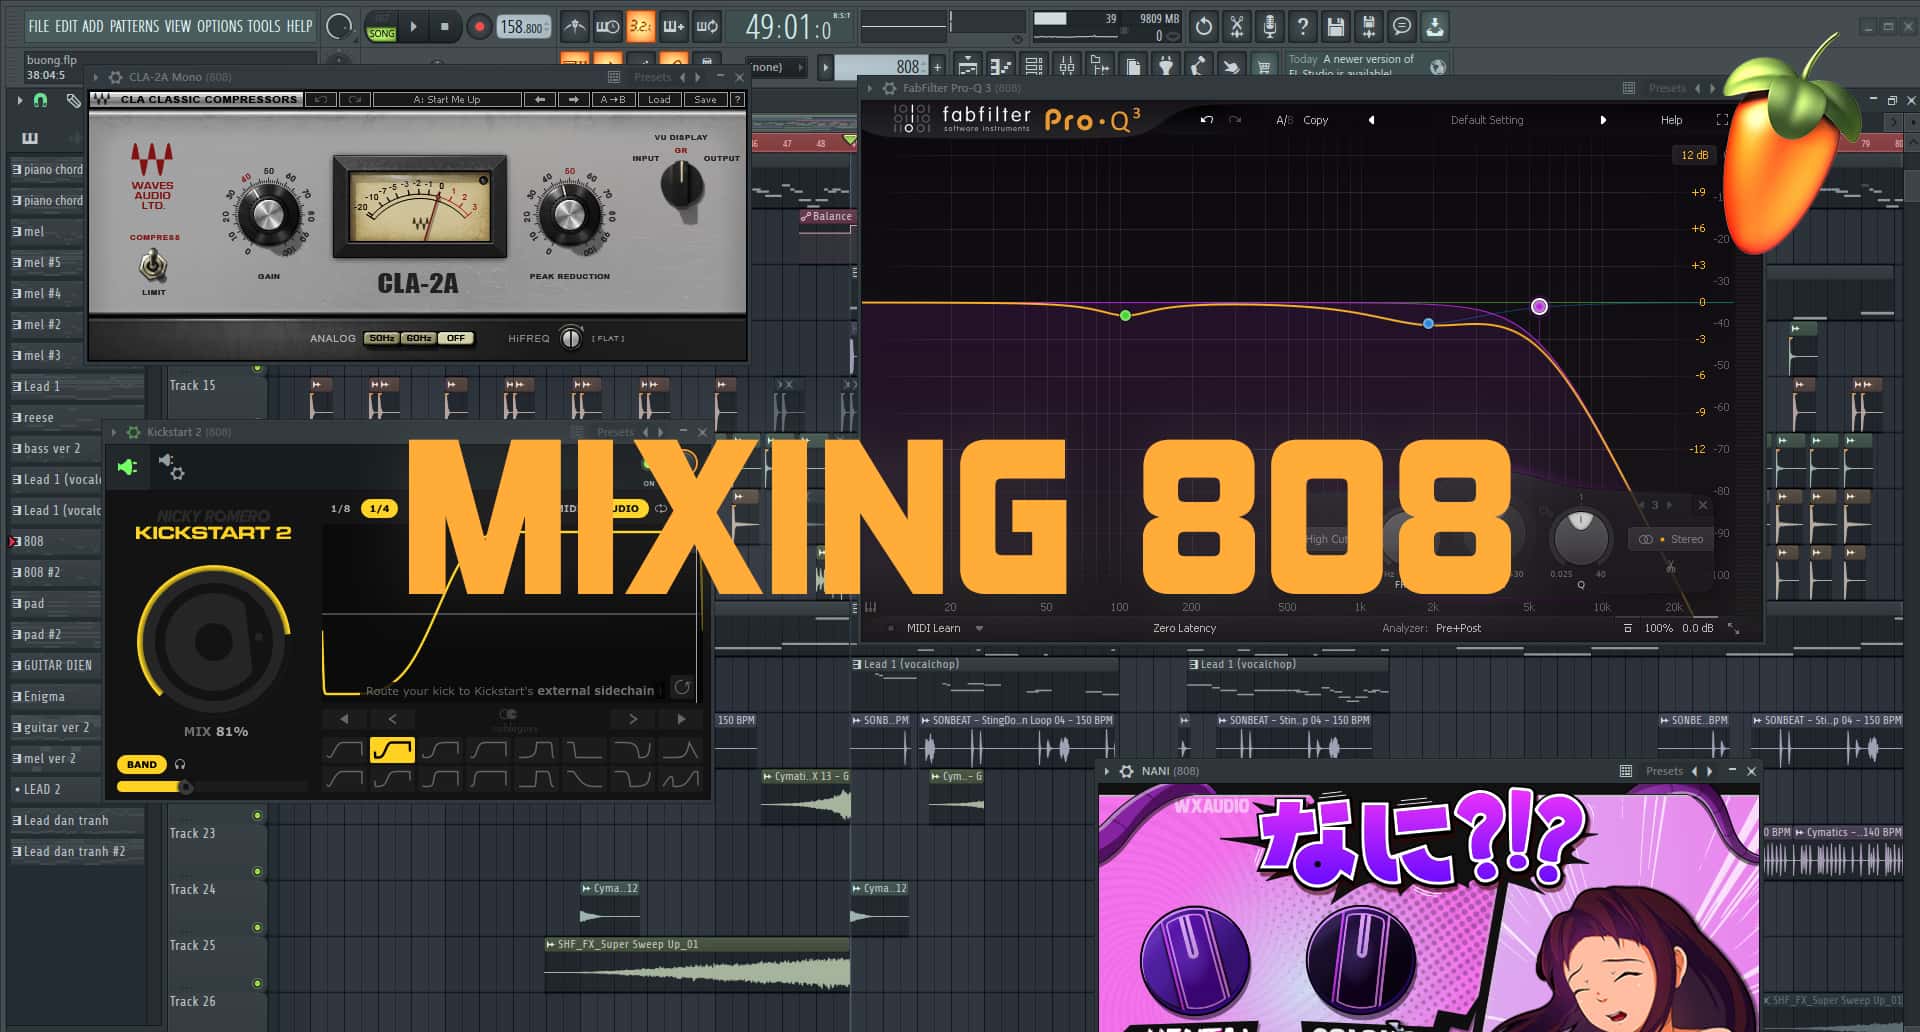
Task: Open the Kickstart 2 speaker settings gear icon
Action: 171,466
